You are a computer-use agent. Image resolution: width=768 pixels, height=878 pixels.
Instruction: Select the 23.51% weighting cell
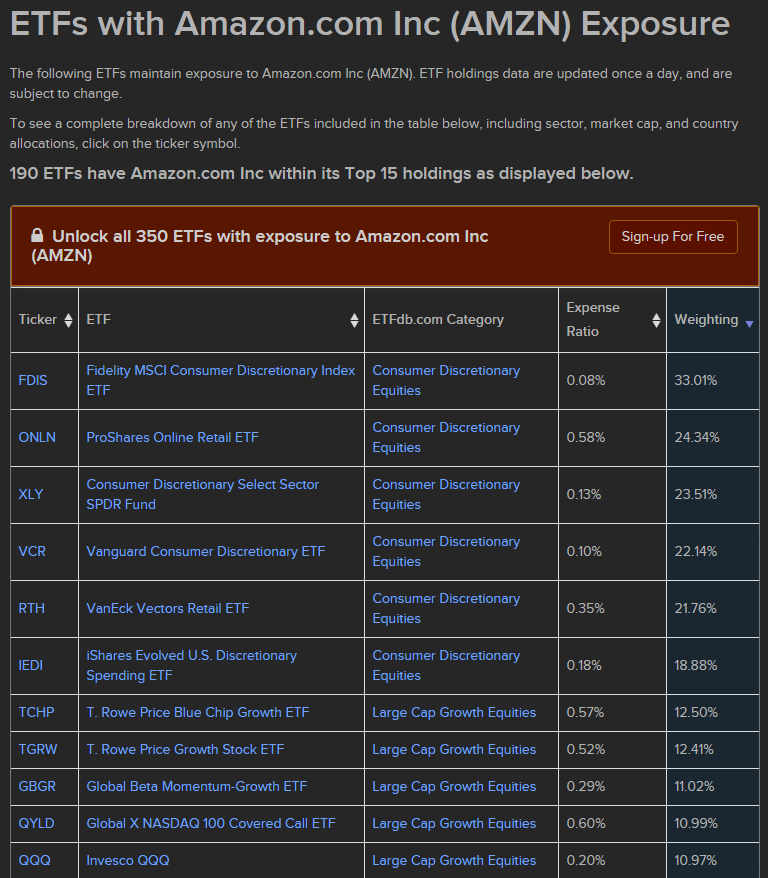[713, 494]
